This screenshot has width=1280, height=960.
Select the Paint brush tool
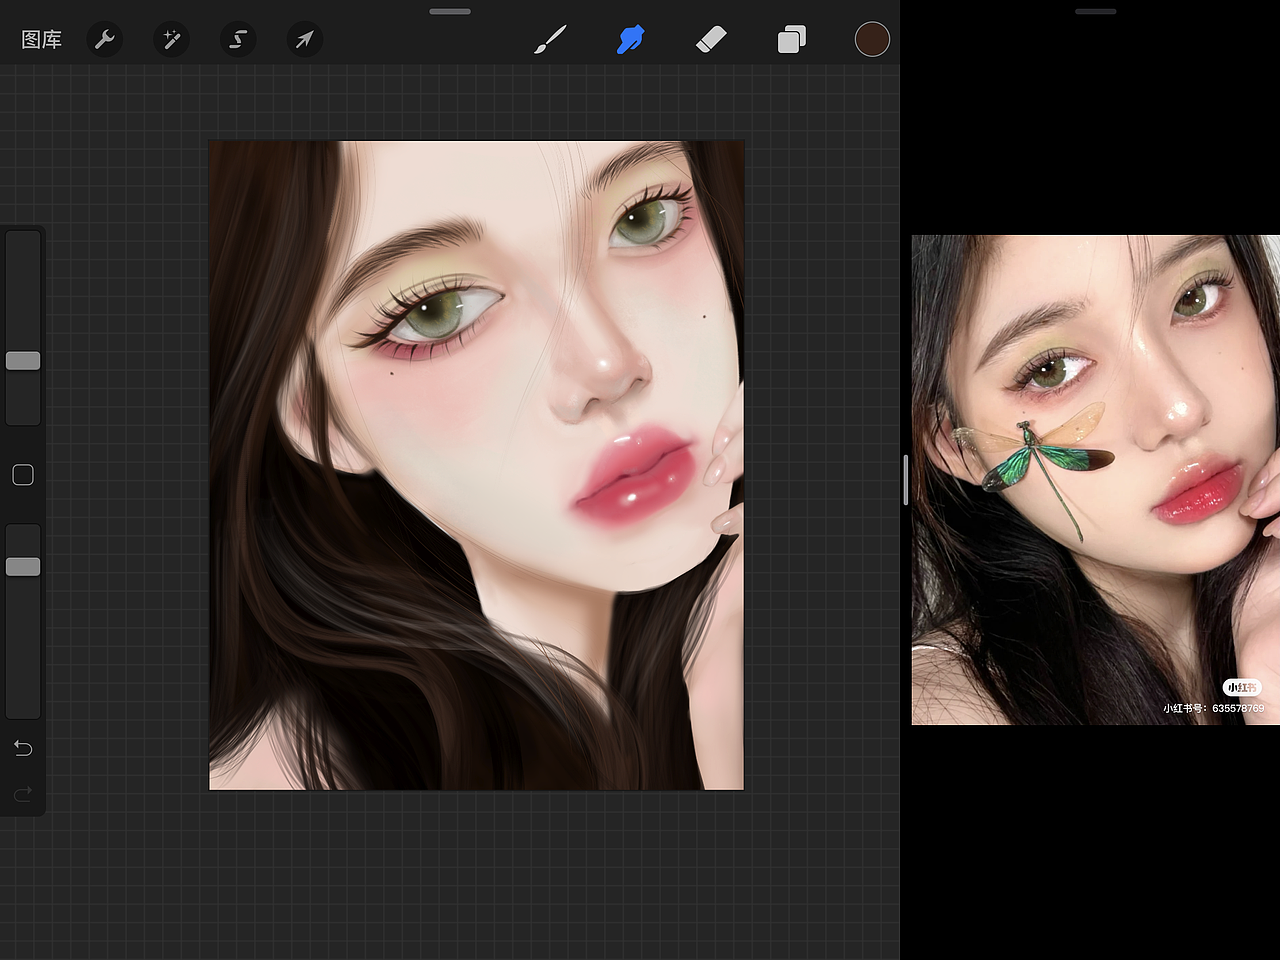pyautogui.click(x=550, y=40)
